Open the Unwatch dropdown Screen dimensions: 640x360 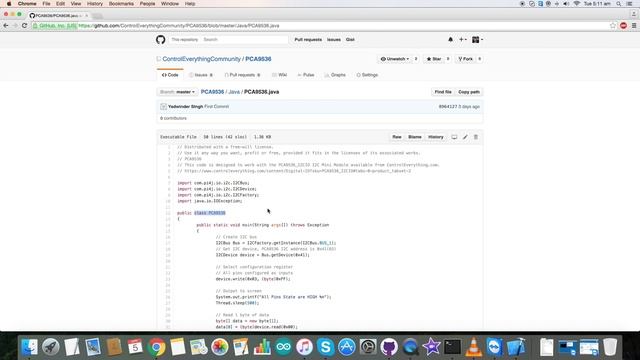click(x=395, y=59)
